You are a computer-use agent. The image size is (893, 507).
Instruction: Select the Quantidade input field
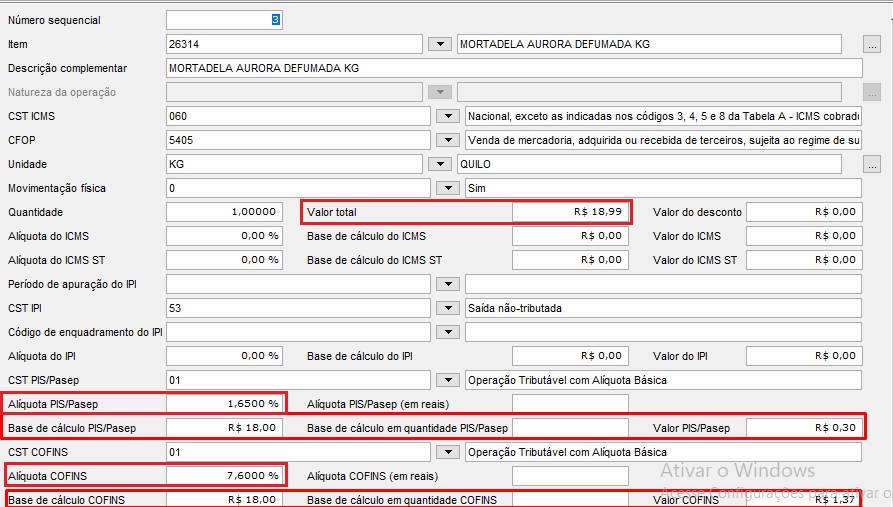click(x=223, y=212)
